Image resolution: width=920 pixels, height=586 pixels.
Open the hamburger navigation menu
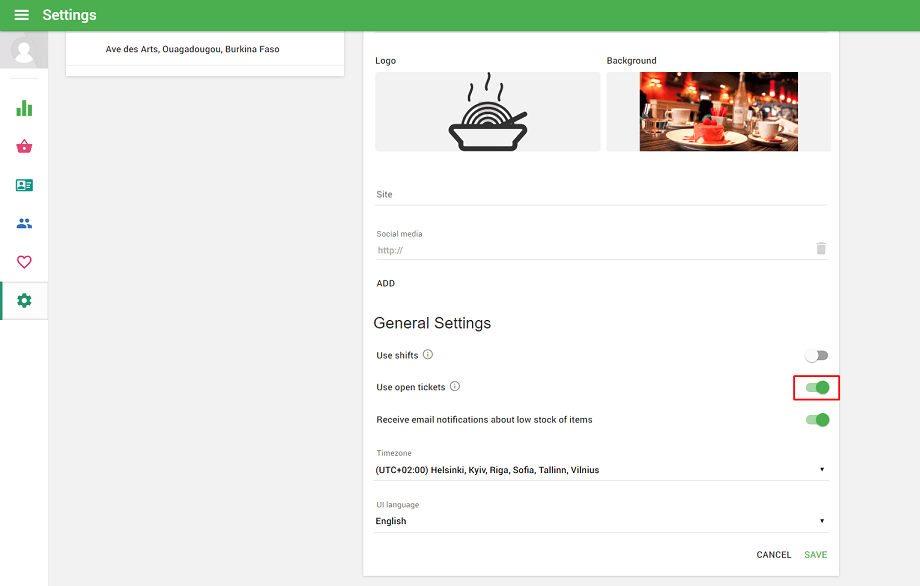[22, 15]
